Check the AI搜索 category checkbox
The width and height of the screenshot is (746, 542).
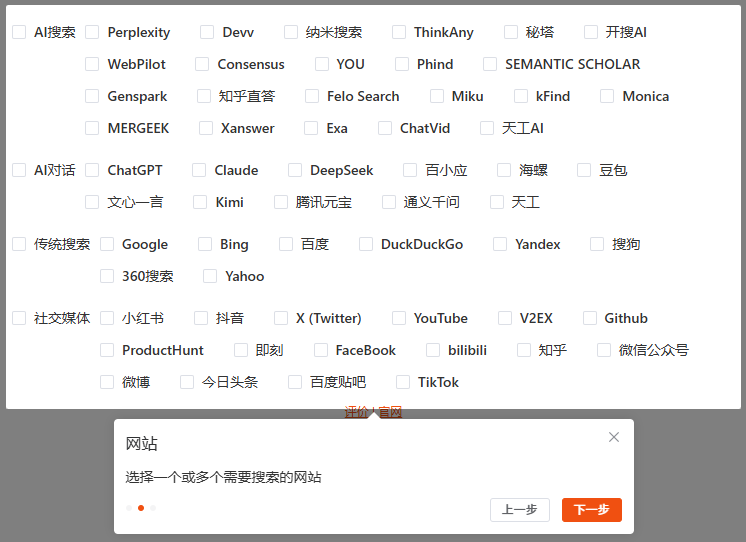(x=19, y=32)
